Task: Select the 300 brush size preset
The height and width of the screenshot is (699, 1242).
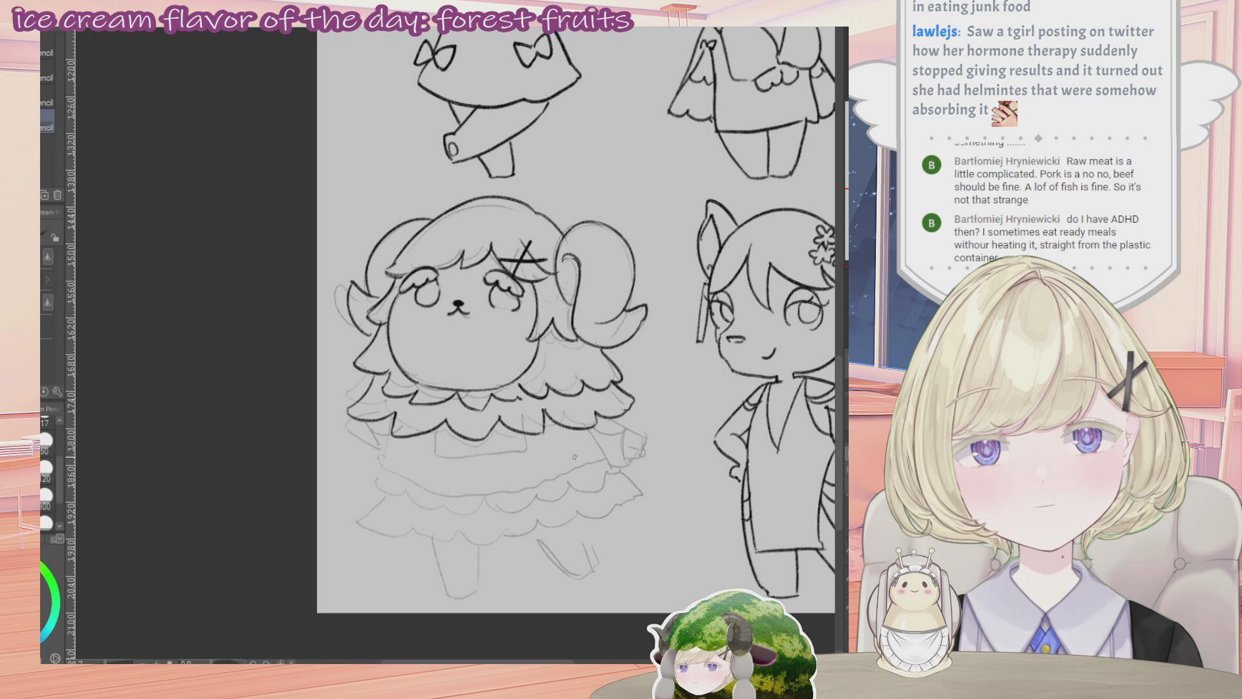Action: [45, 499]
